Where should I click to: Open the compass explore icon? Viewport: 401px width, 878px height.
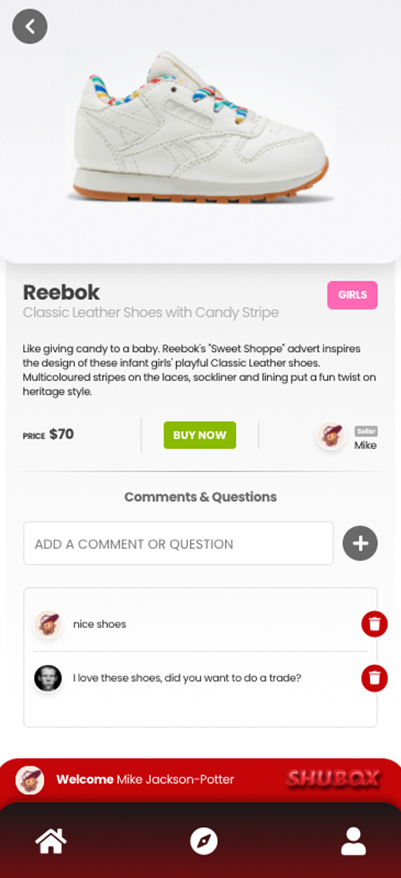[203, 841]
